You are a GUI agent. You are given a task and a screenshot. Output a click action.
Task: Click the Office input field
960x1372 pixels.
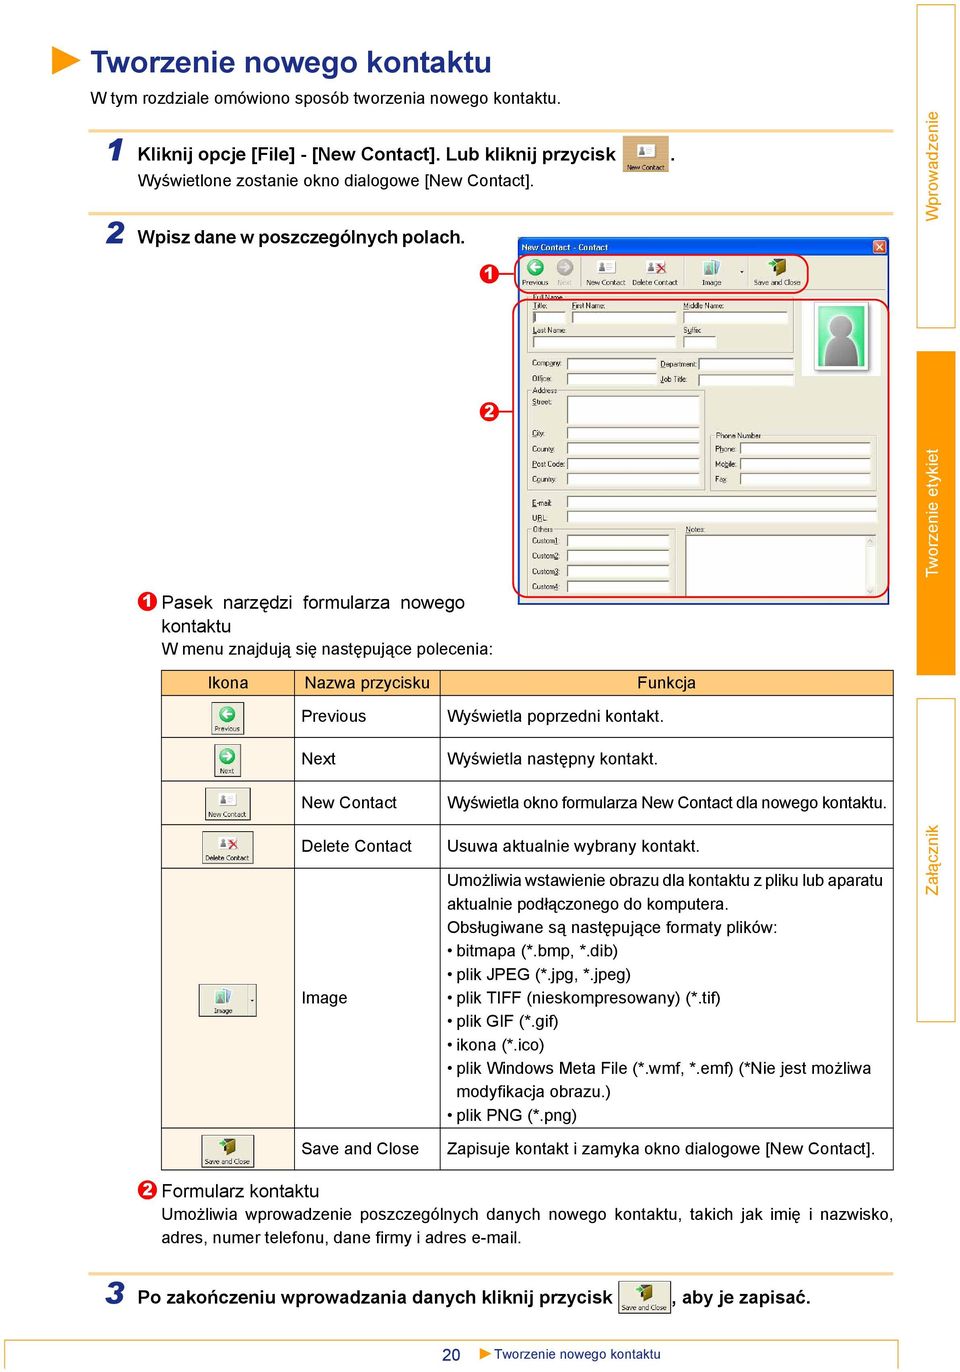(x=611, y=380)
